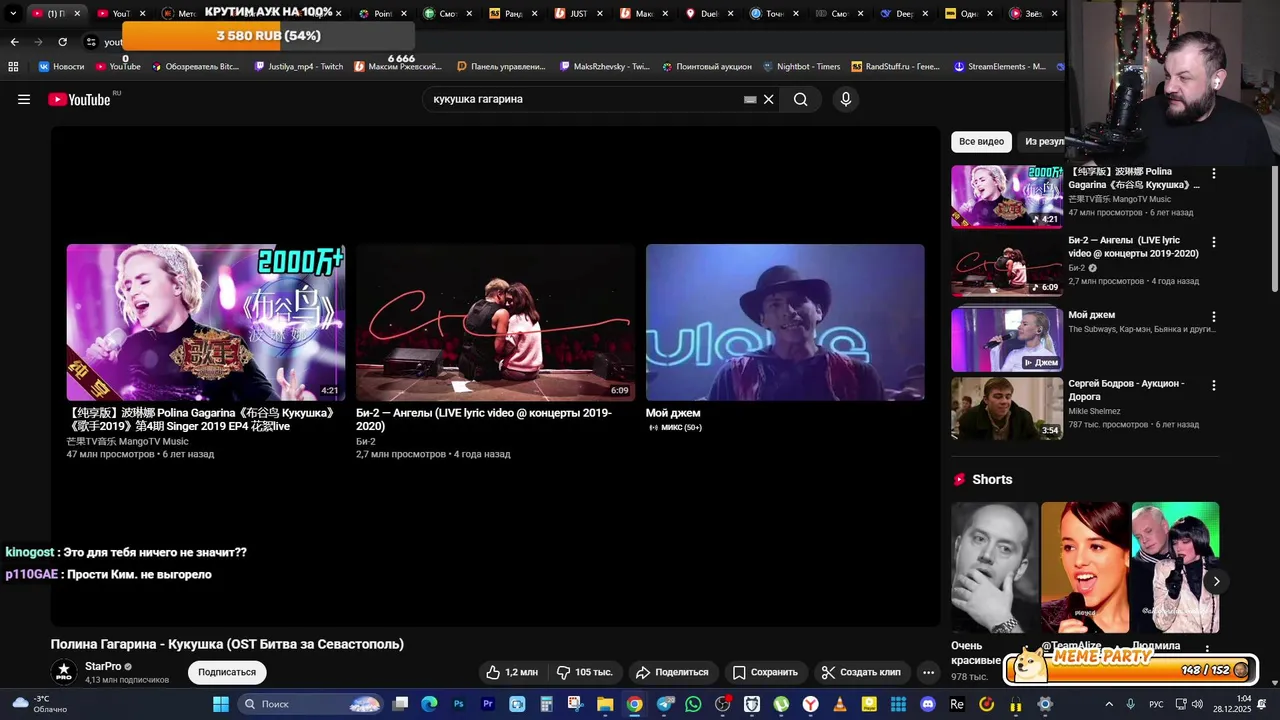The image size is (1280, 720).
Task: Open the menu for the Би-2 Ангелы sidebar video
Action: click(x=1214, y=242)
